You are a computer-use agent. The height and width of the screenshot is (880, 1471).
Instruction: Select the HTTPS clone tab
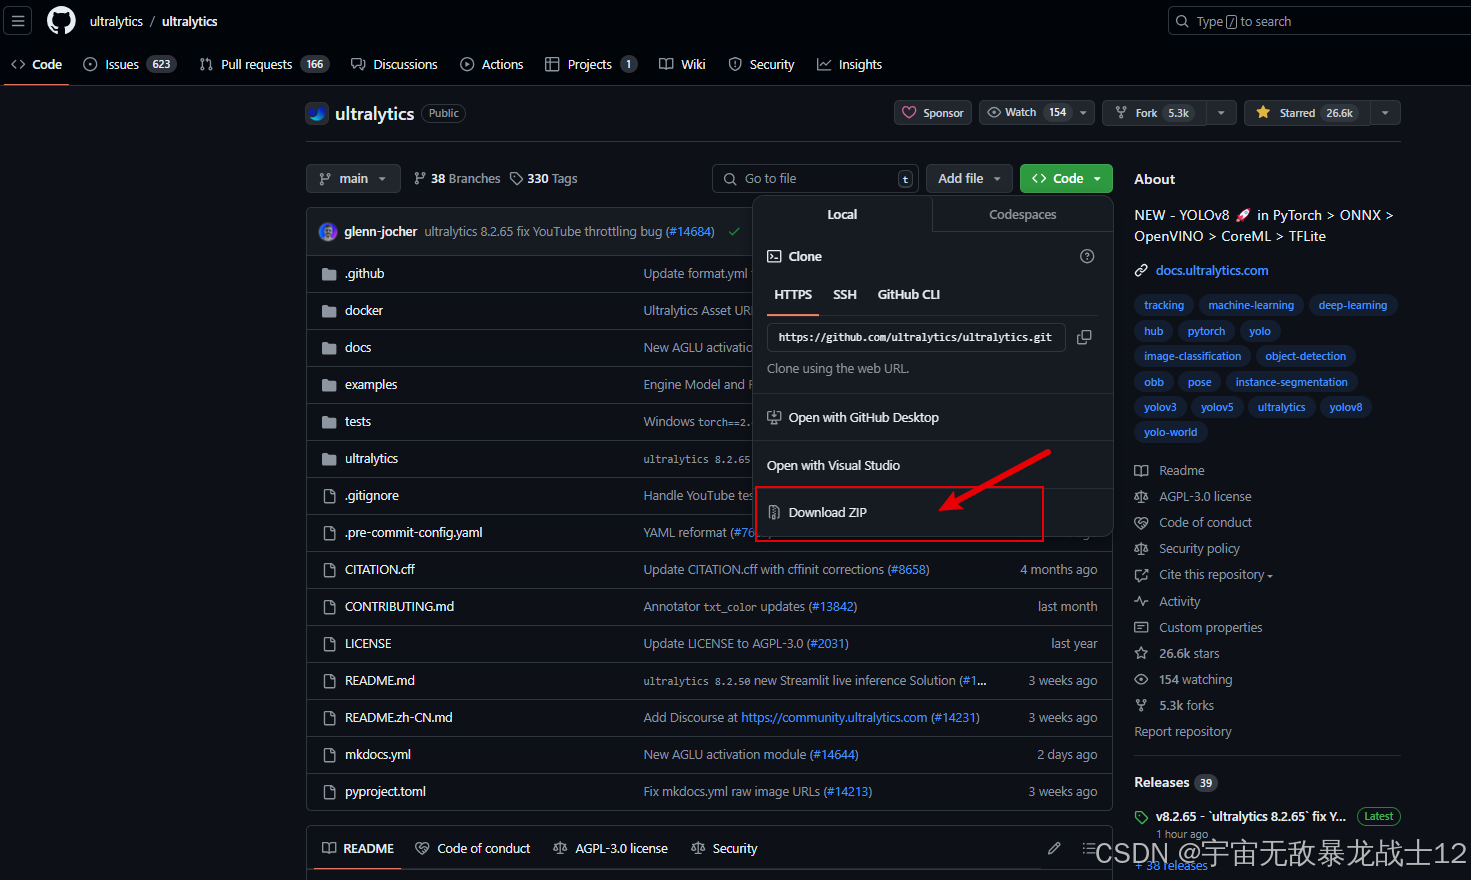click(x=793, y=295)
